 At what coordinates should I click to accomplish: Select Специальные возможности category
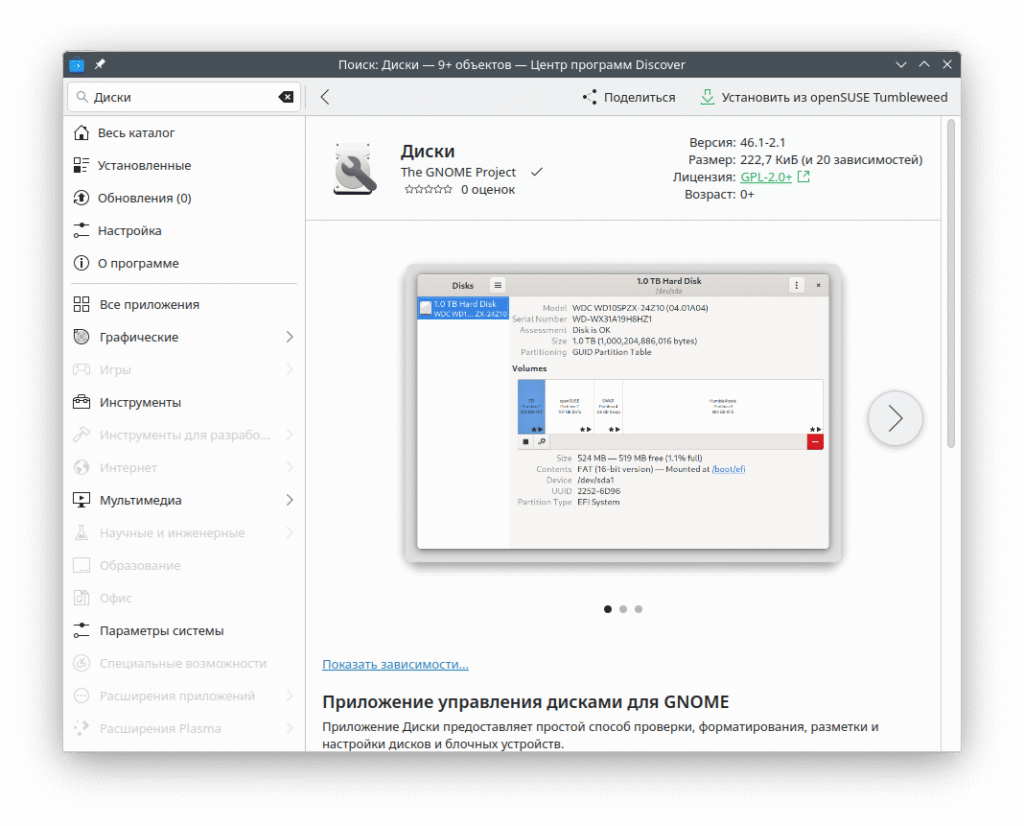[x=184, y=663]
